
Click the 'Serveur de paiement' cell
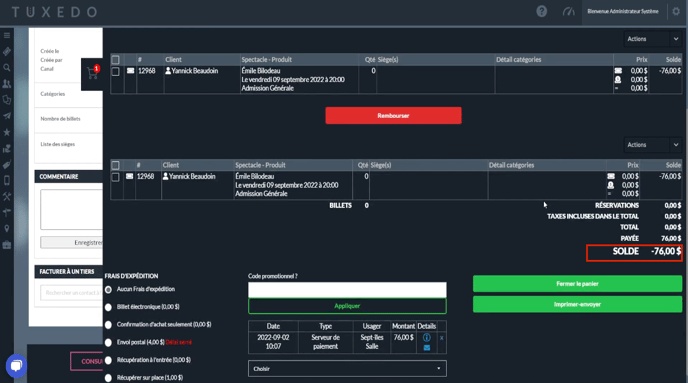(x=326, y=342)
